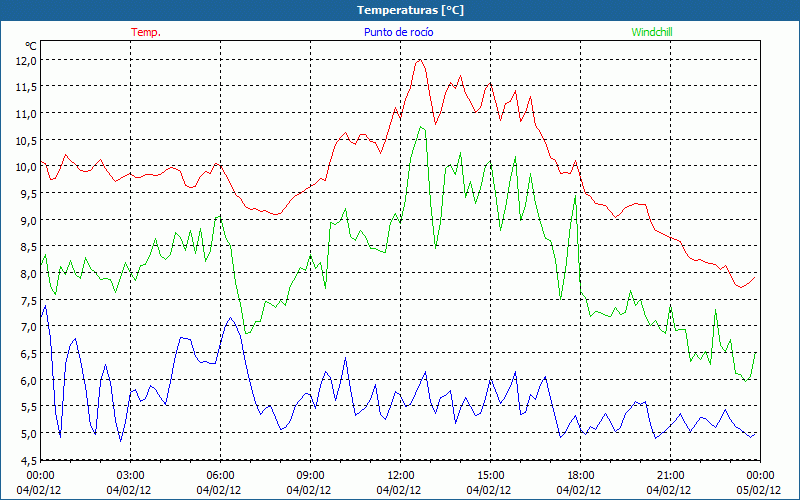Viewport: 800px width, 500px height.
Task: Click the 5,0 y-axis value
Action: click(x=29, y=434)
